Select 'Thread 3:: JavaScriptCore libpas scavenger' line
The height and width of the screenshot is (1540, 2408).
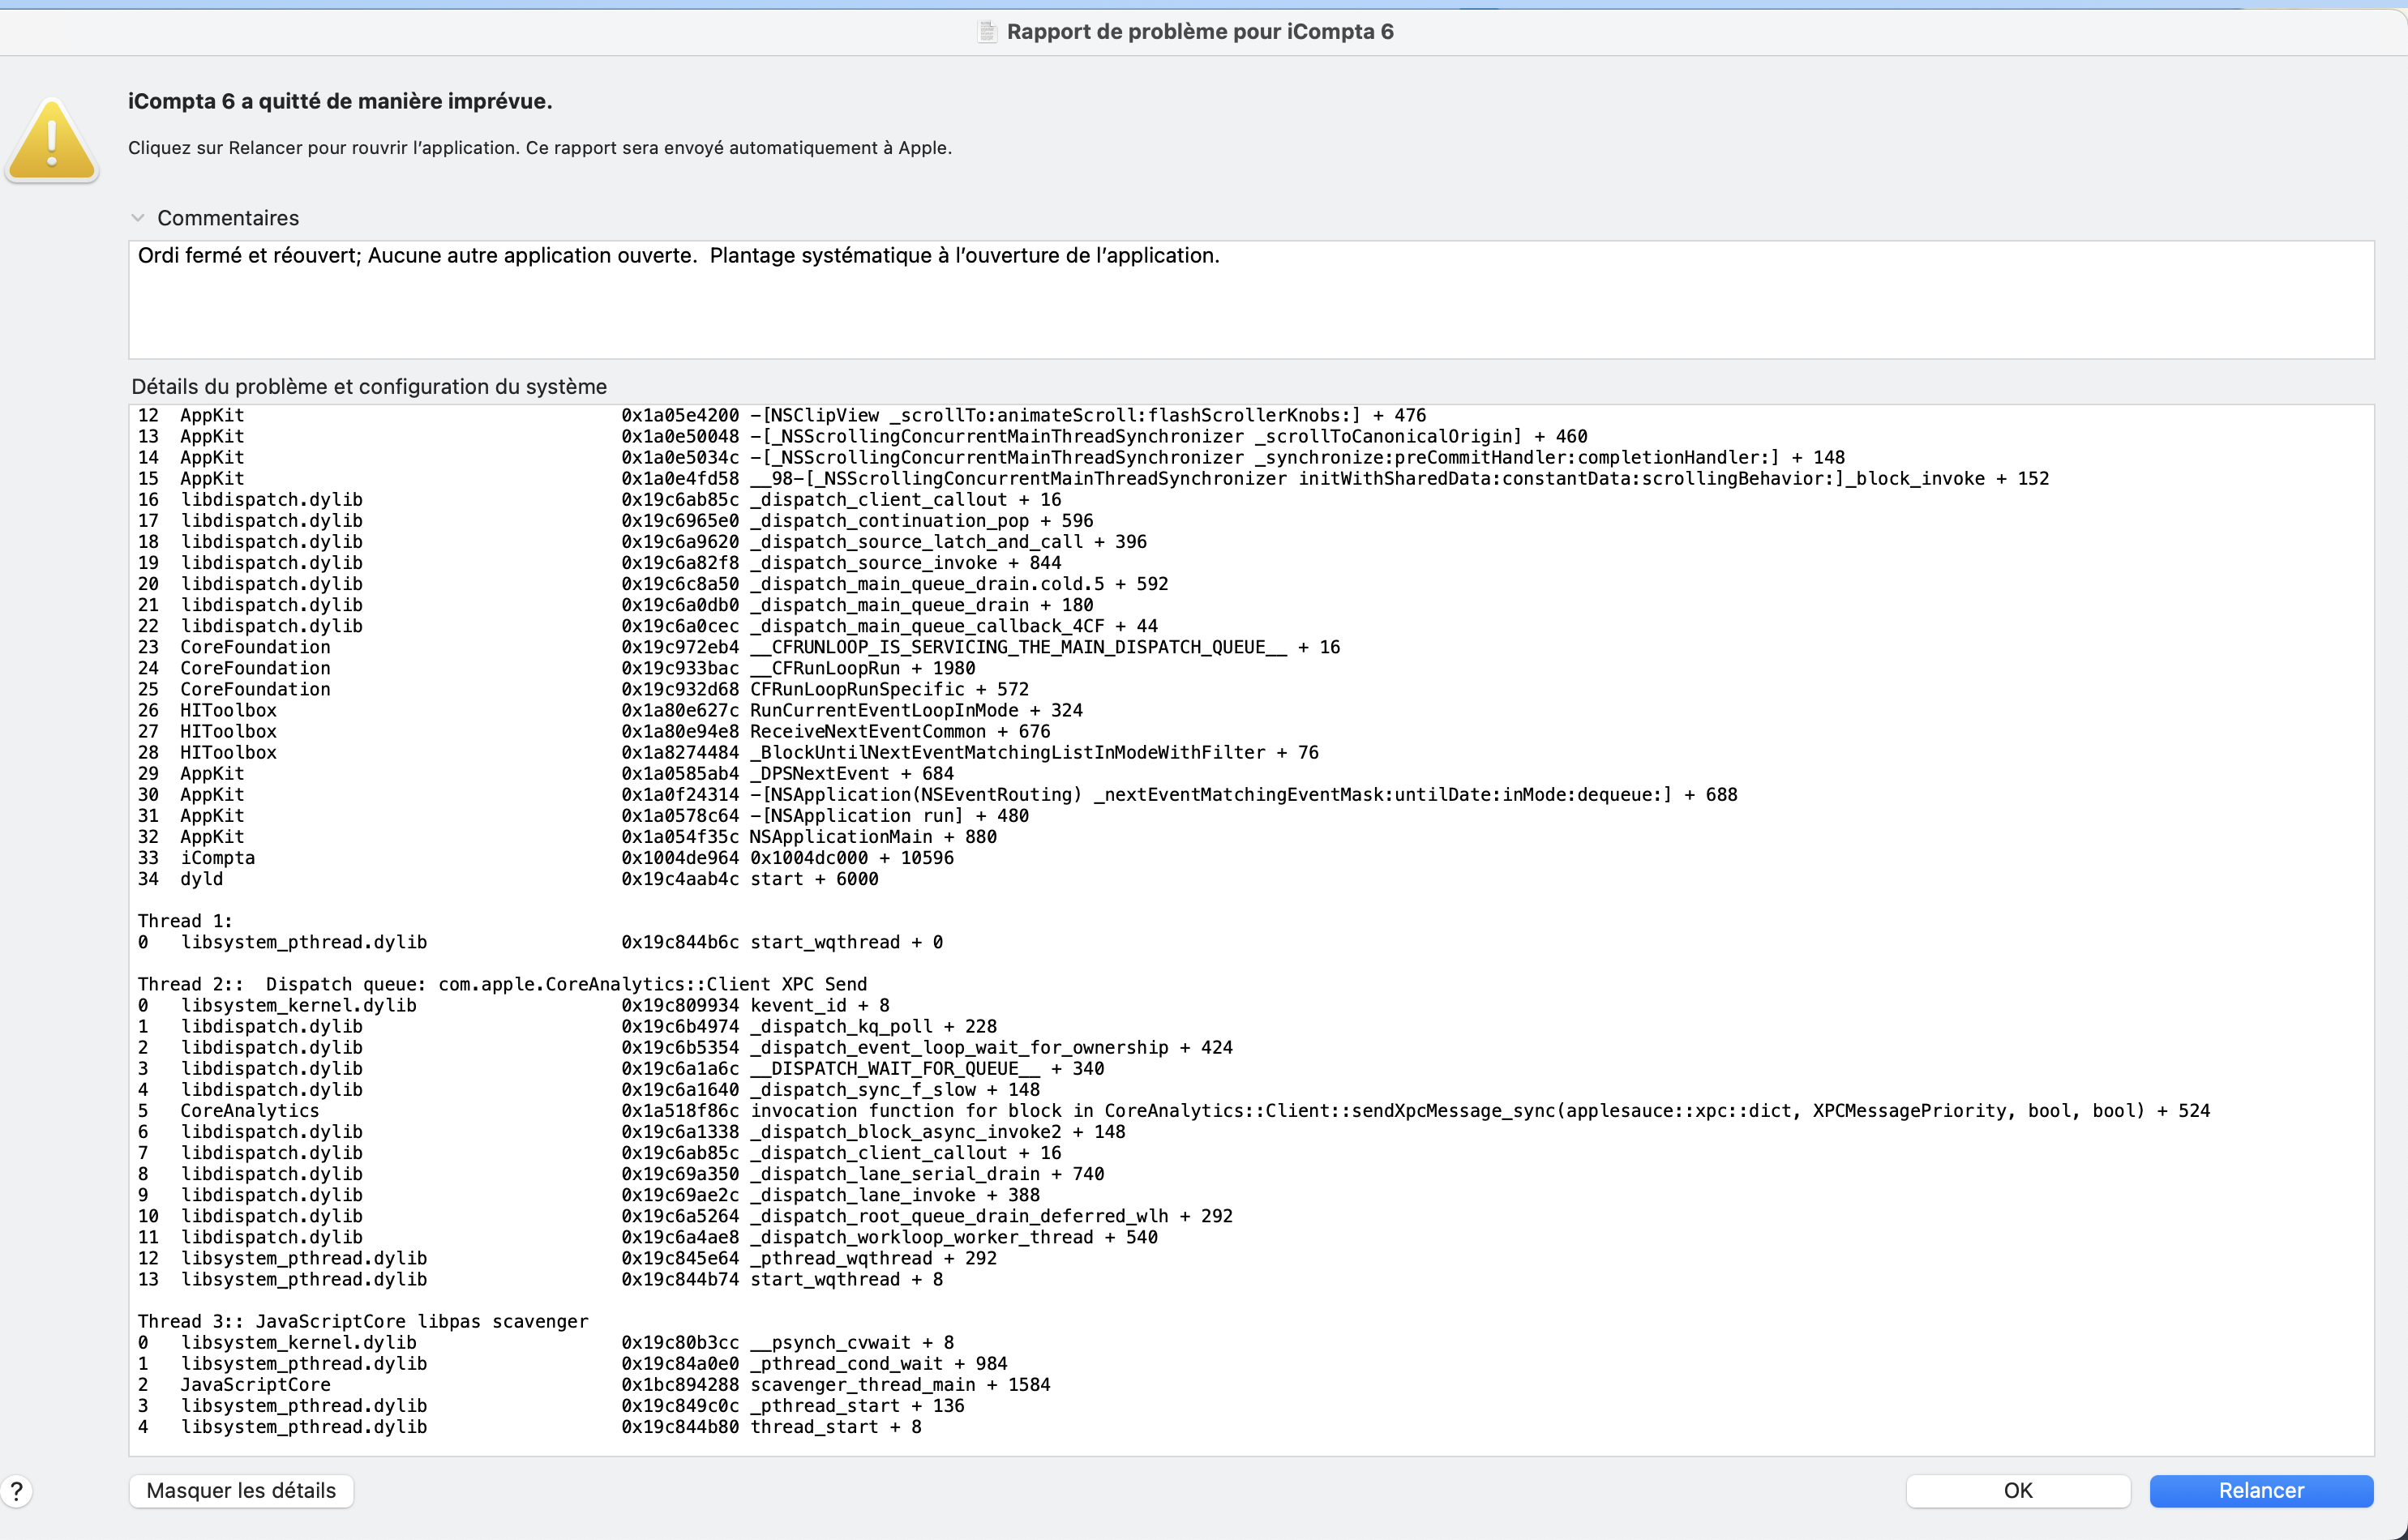(x=363, y=1321)
